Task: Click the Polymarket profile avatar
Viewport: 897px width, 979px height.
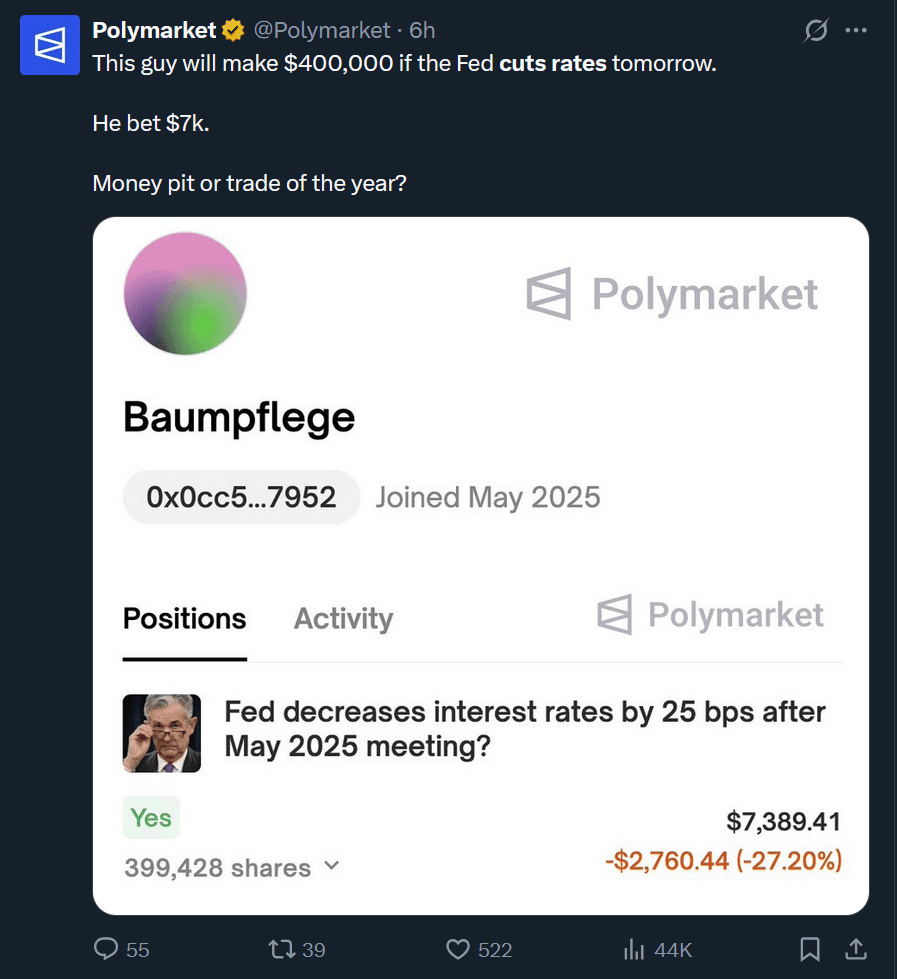Action: [50, 45]
